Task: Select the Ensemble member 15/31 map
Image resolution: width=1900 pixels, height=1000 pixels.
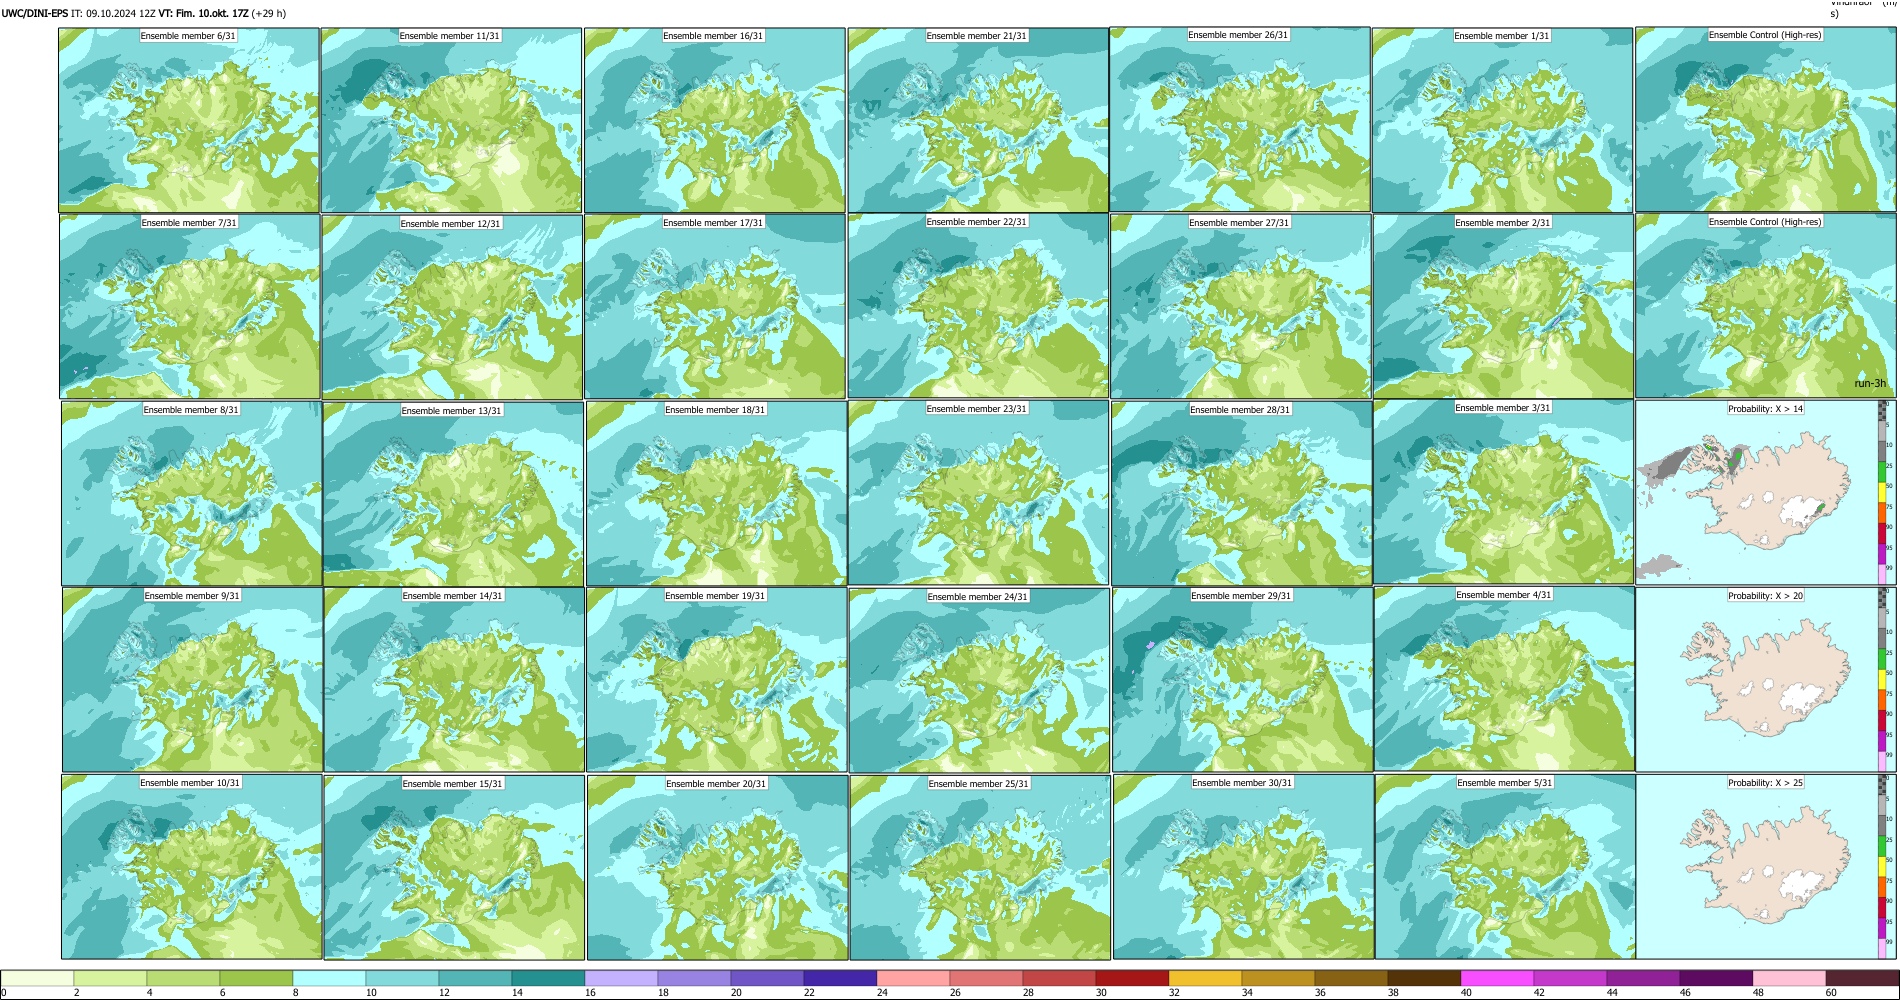Action: [454, 867]
